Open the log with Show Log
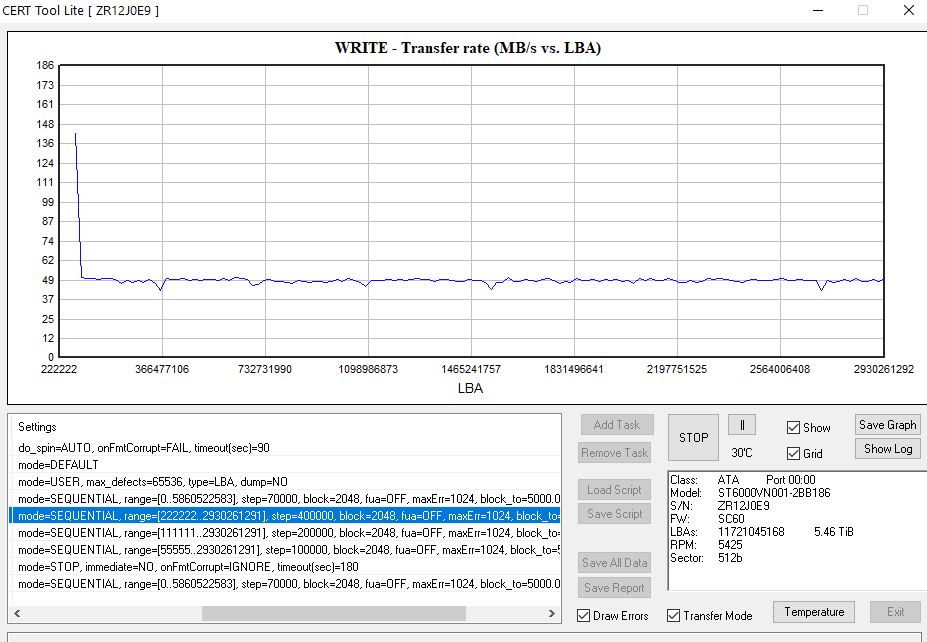The image size is (927, 642). tap(887, 449)
